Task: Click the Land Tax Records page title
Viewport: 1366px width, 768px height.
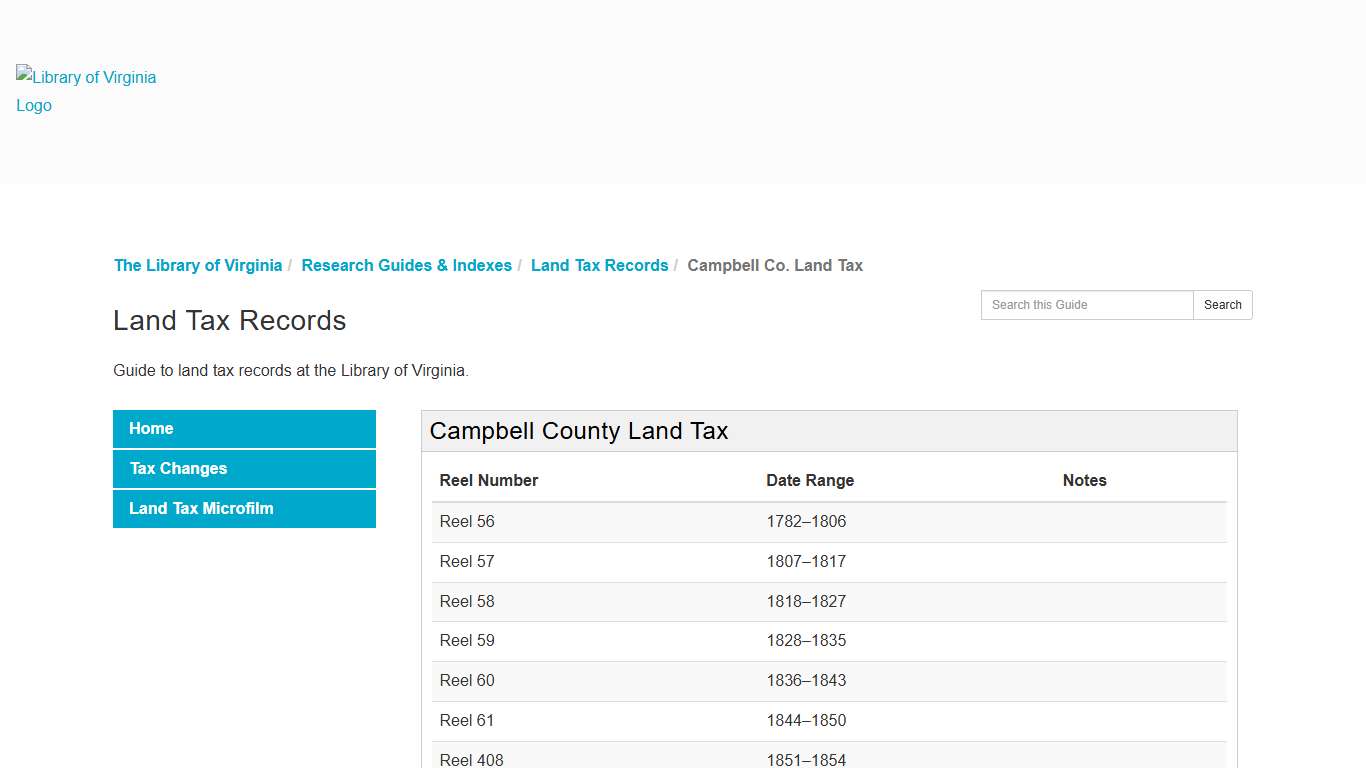Action: [x=229, y=320]
